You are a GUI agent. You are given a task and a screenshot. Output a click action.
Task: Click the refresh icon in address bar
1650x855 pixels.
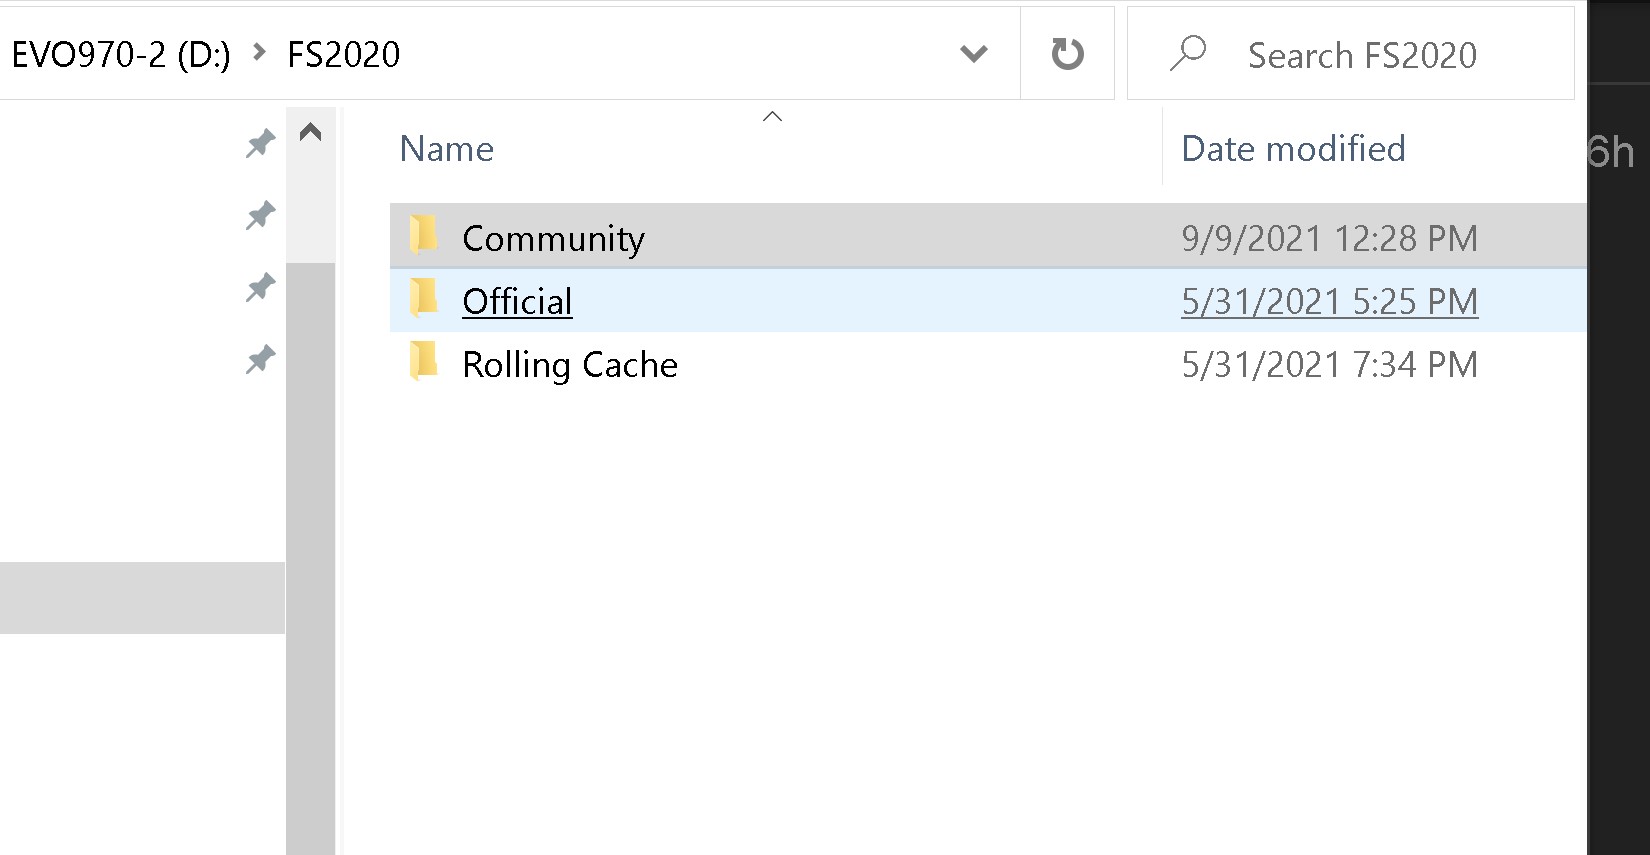point(1067,54)
